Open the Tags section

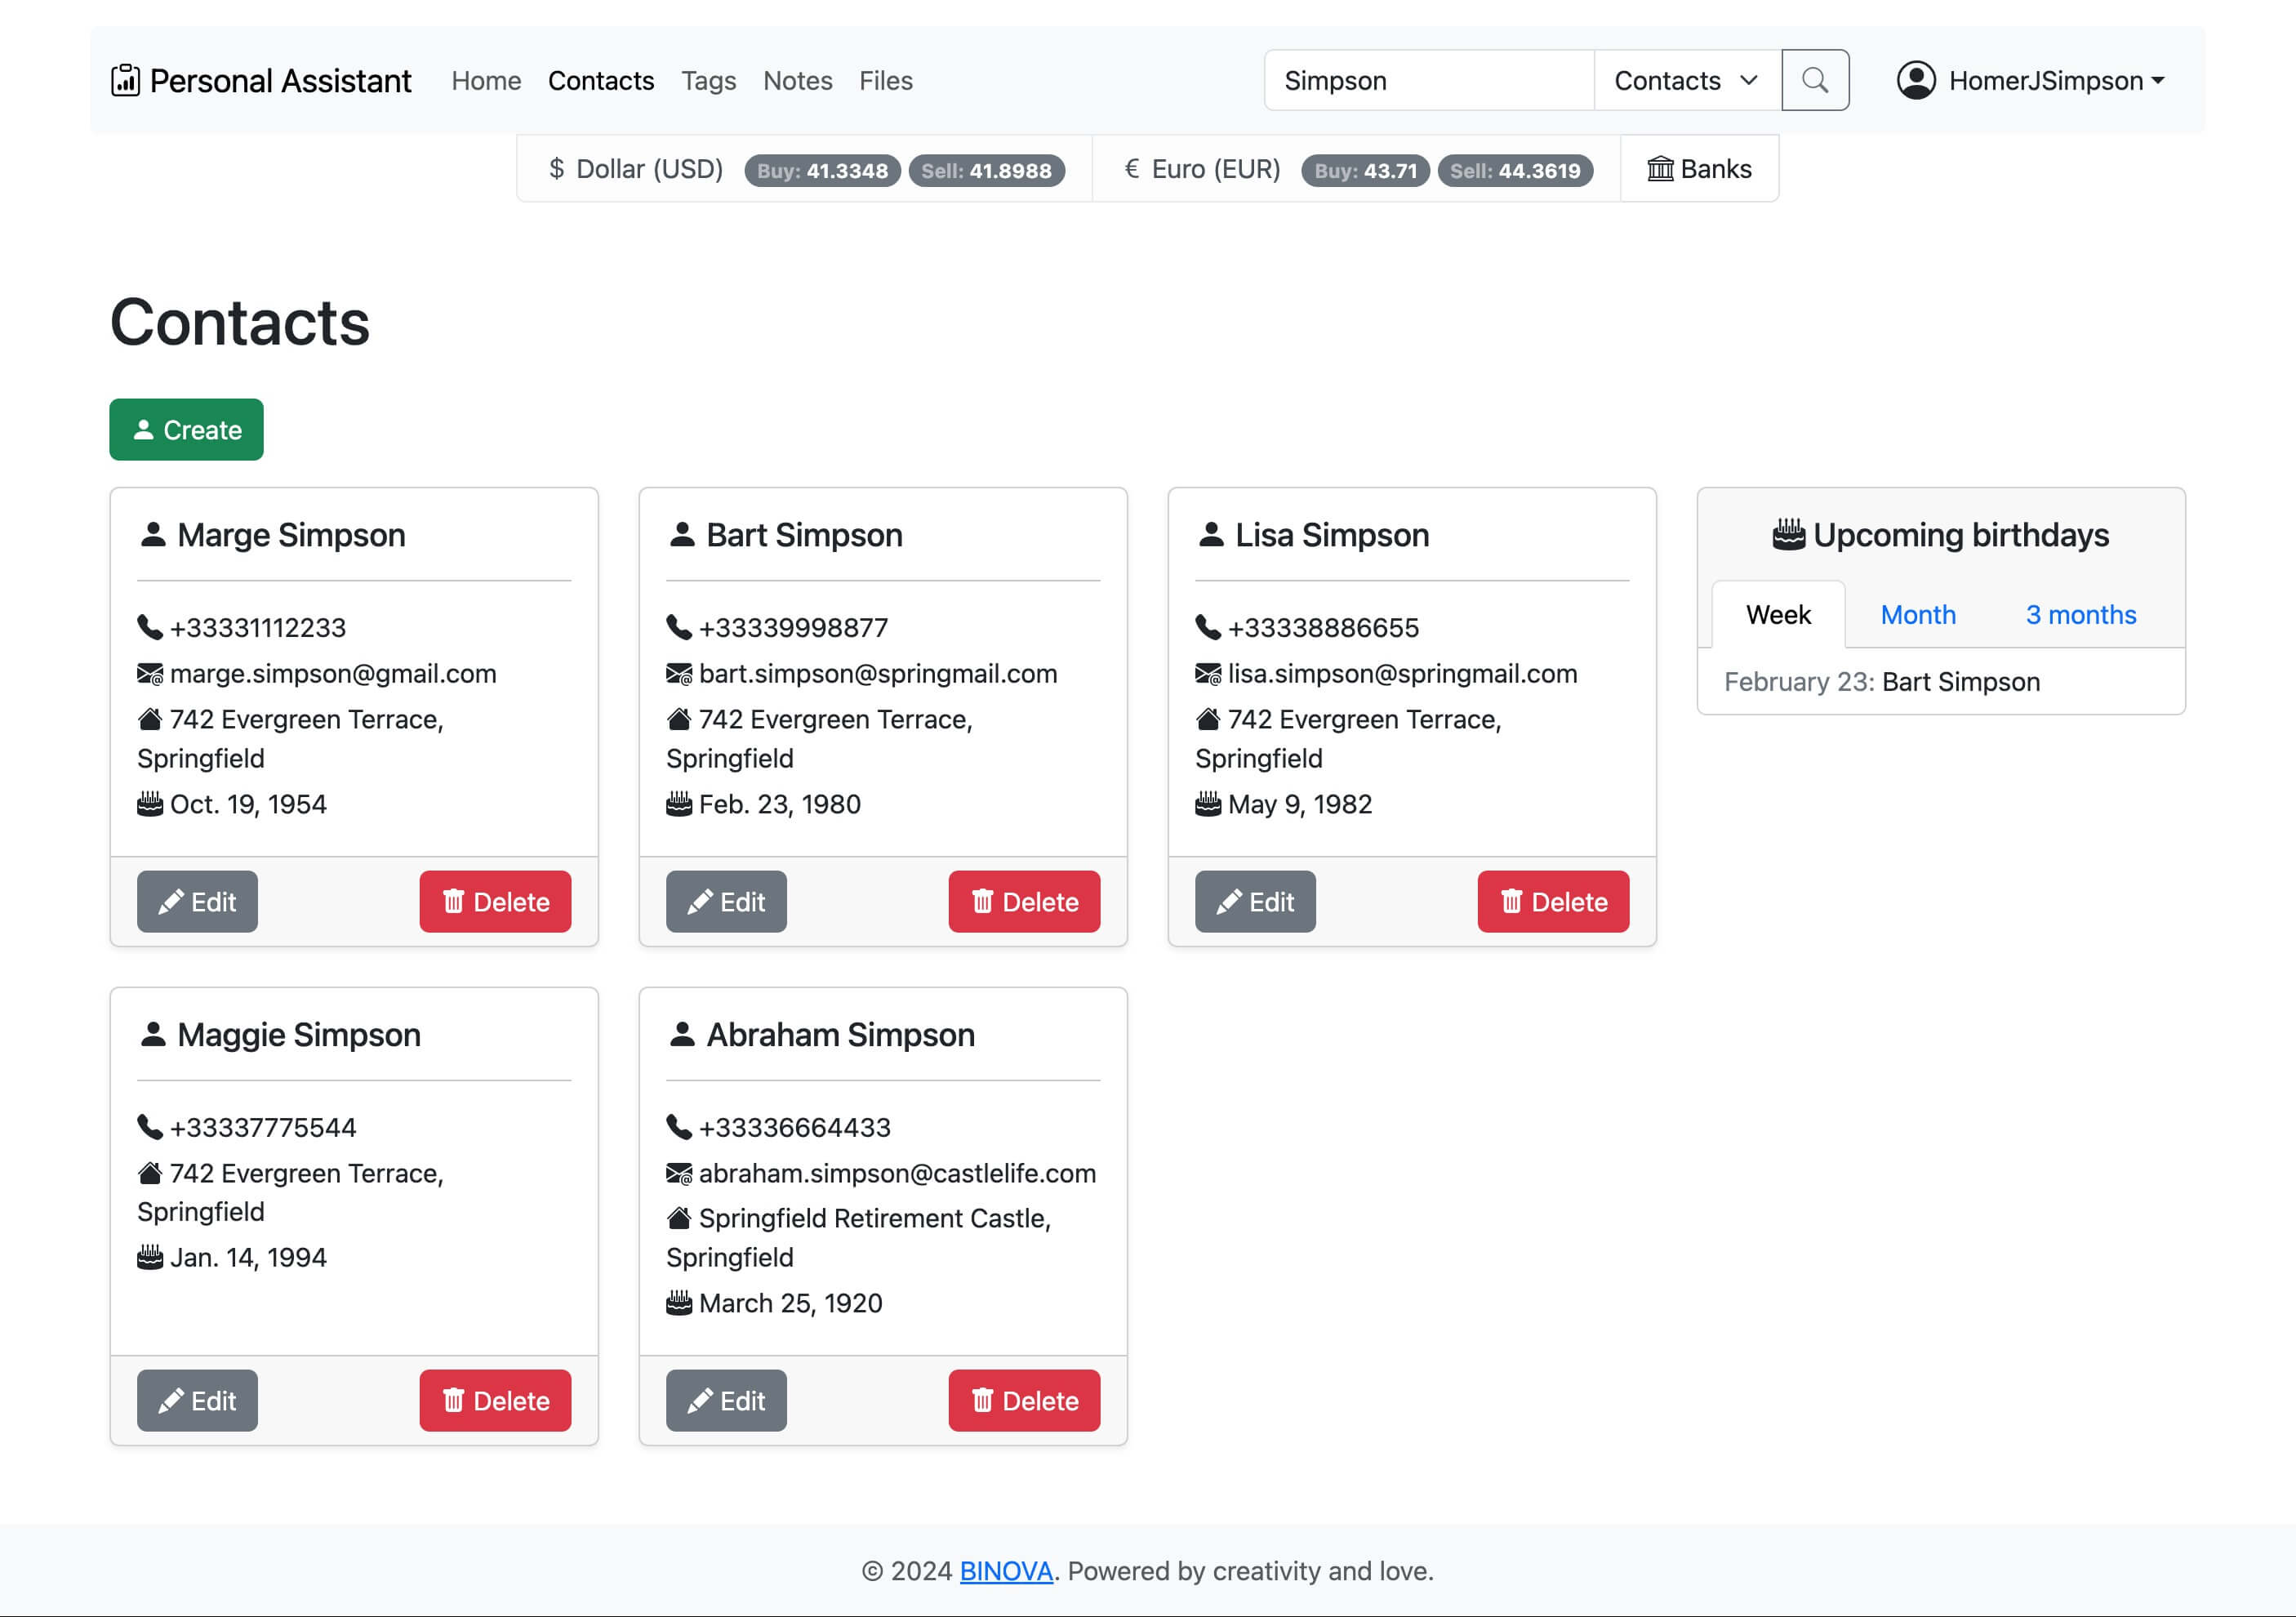(x=708, y=80)
